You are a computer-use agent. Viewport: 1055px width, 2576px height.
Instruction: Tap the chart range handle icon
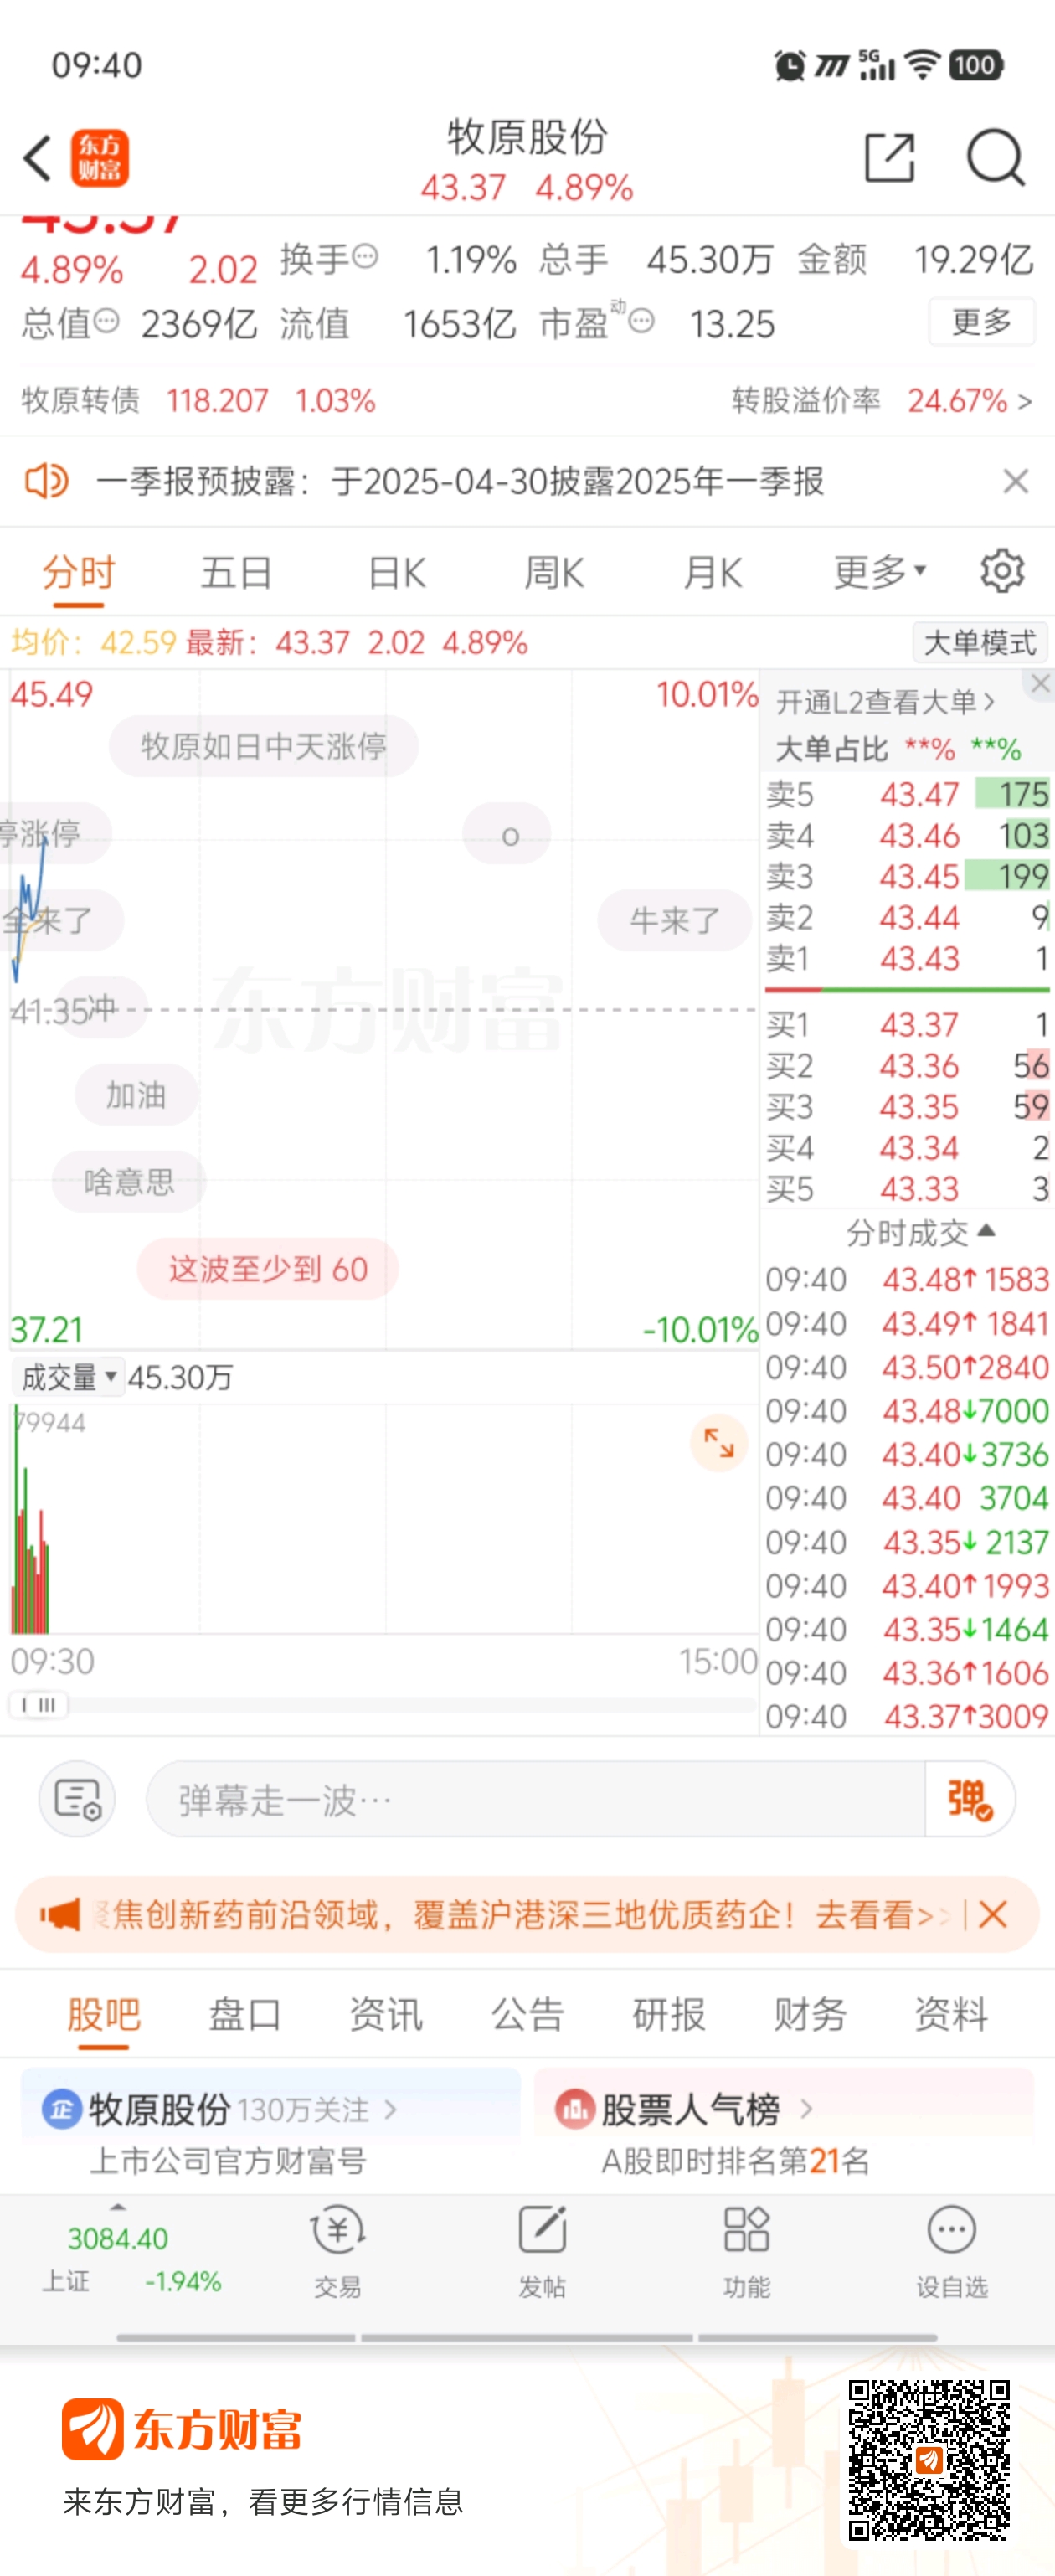point(39,1705)
